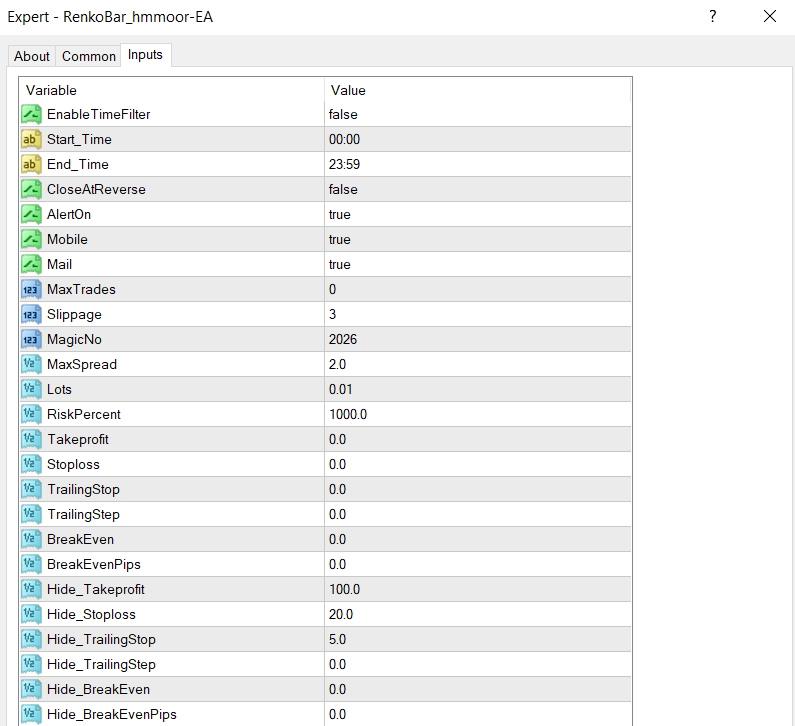Click the integer icon beside MaxTrades
This screenshot has height=726, width=795.
tap(31, 289)
